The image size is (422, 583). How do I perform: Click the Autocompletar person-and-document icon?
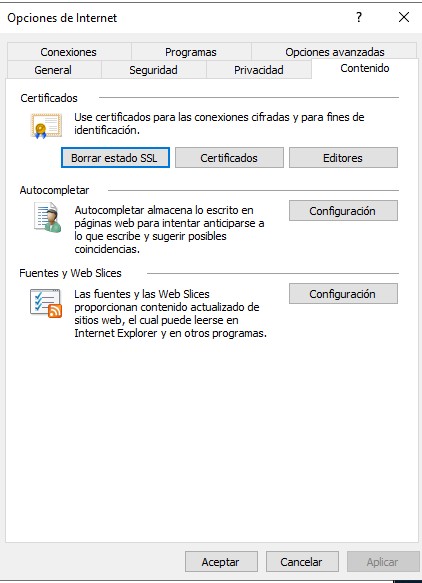pos(47,218)
